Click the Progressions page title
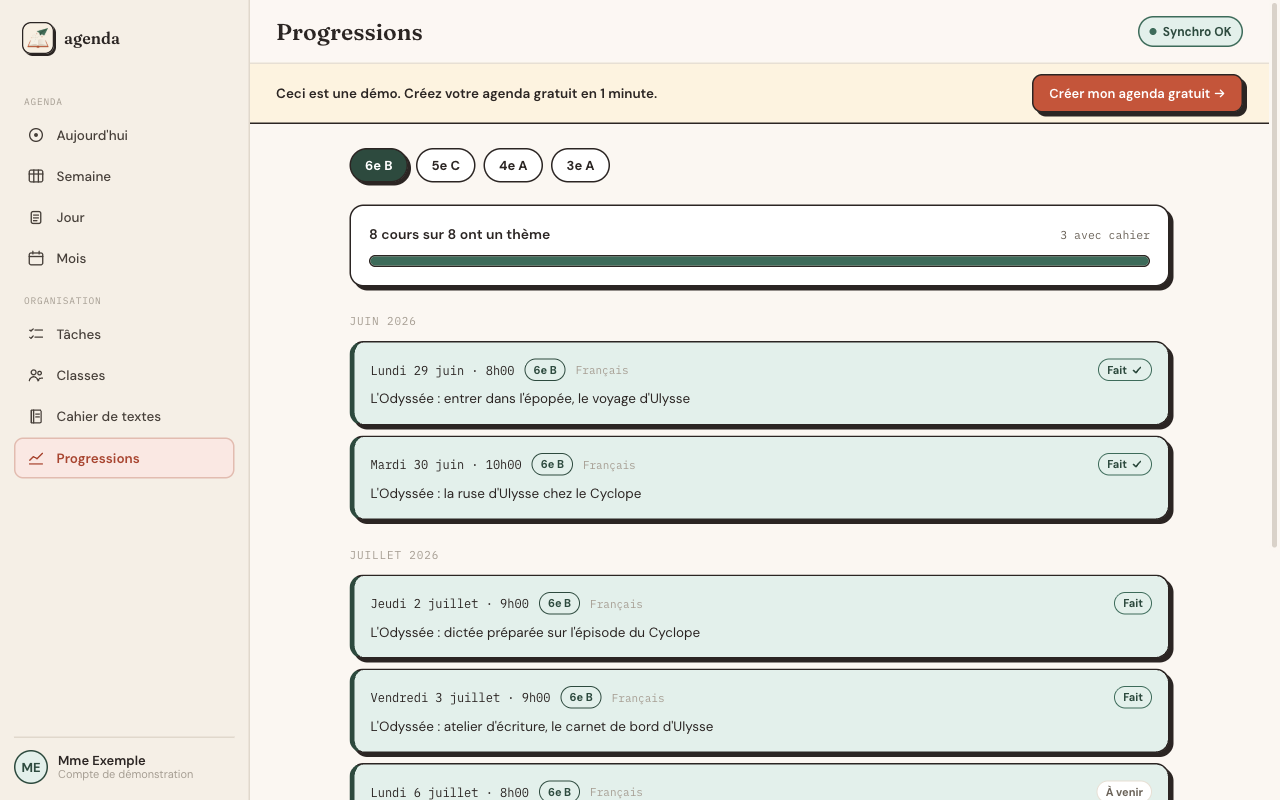The image size is (1280, 800). point(349,32)
